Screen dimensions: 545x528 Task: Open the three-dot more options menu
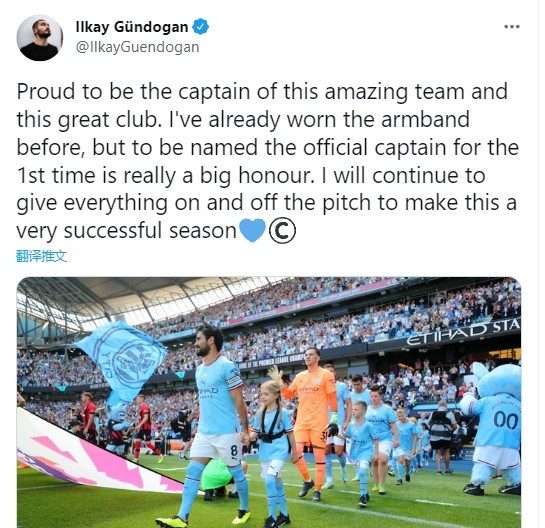pos(512,27)
